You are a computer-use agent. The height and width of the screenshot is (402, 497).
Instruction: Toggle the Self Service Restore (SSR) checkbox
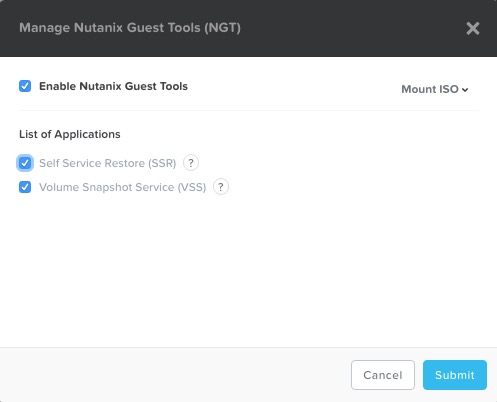25,163
